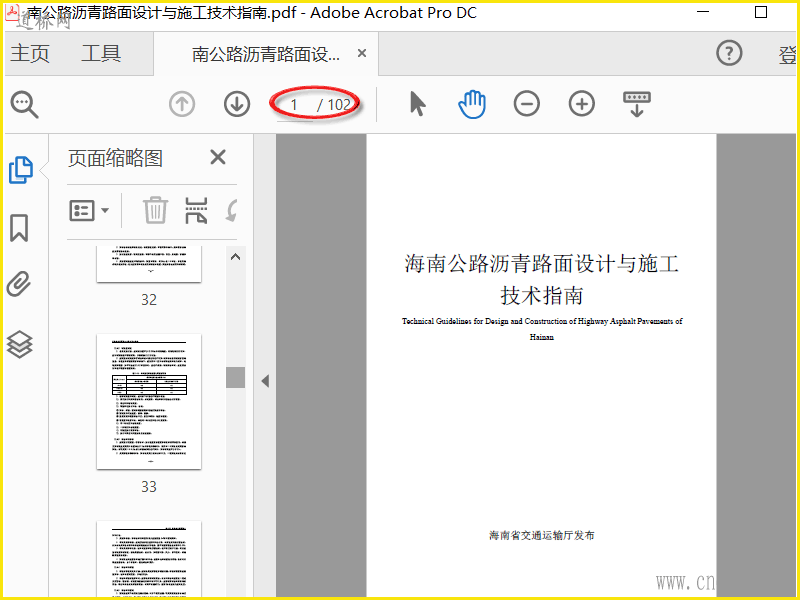Select page 32 thumbnail
Viewport: 800px width, 600px height.
click(149, 264)
